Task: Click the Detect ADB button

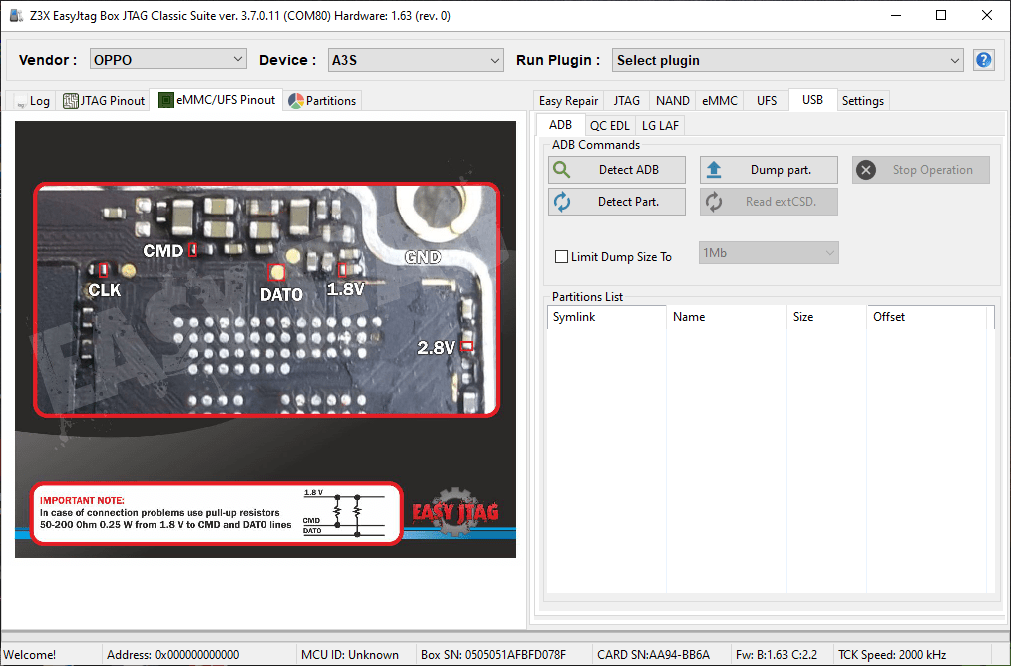Action: 617,170
